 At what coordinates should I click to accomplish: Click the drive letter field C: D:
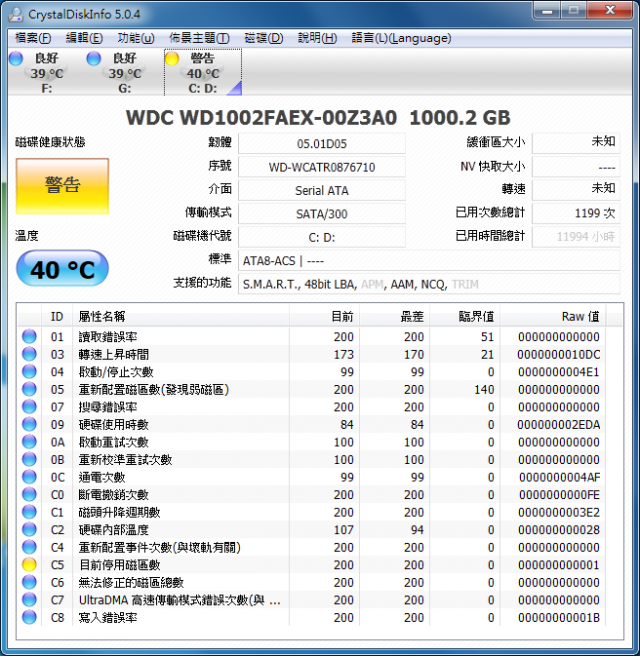pyautogui.click(x=322, y=238)
